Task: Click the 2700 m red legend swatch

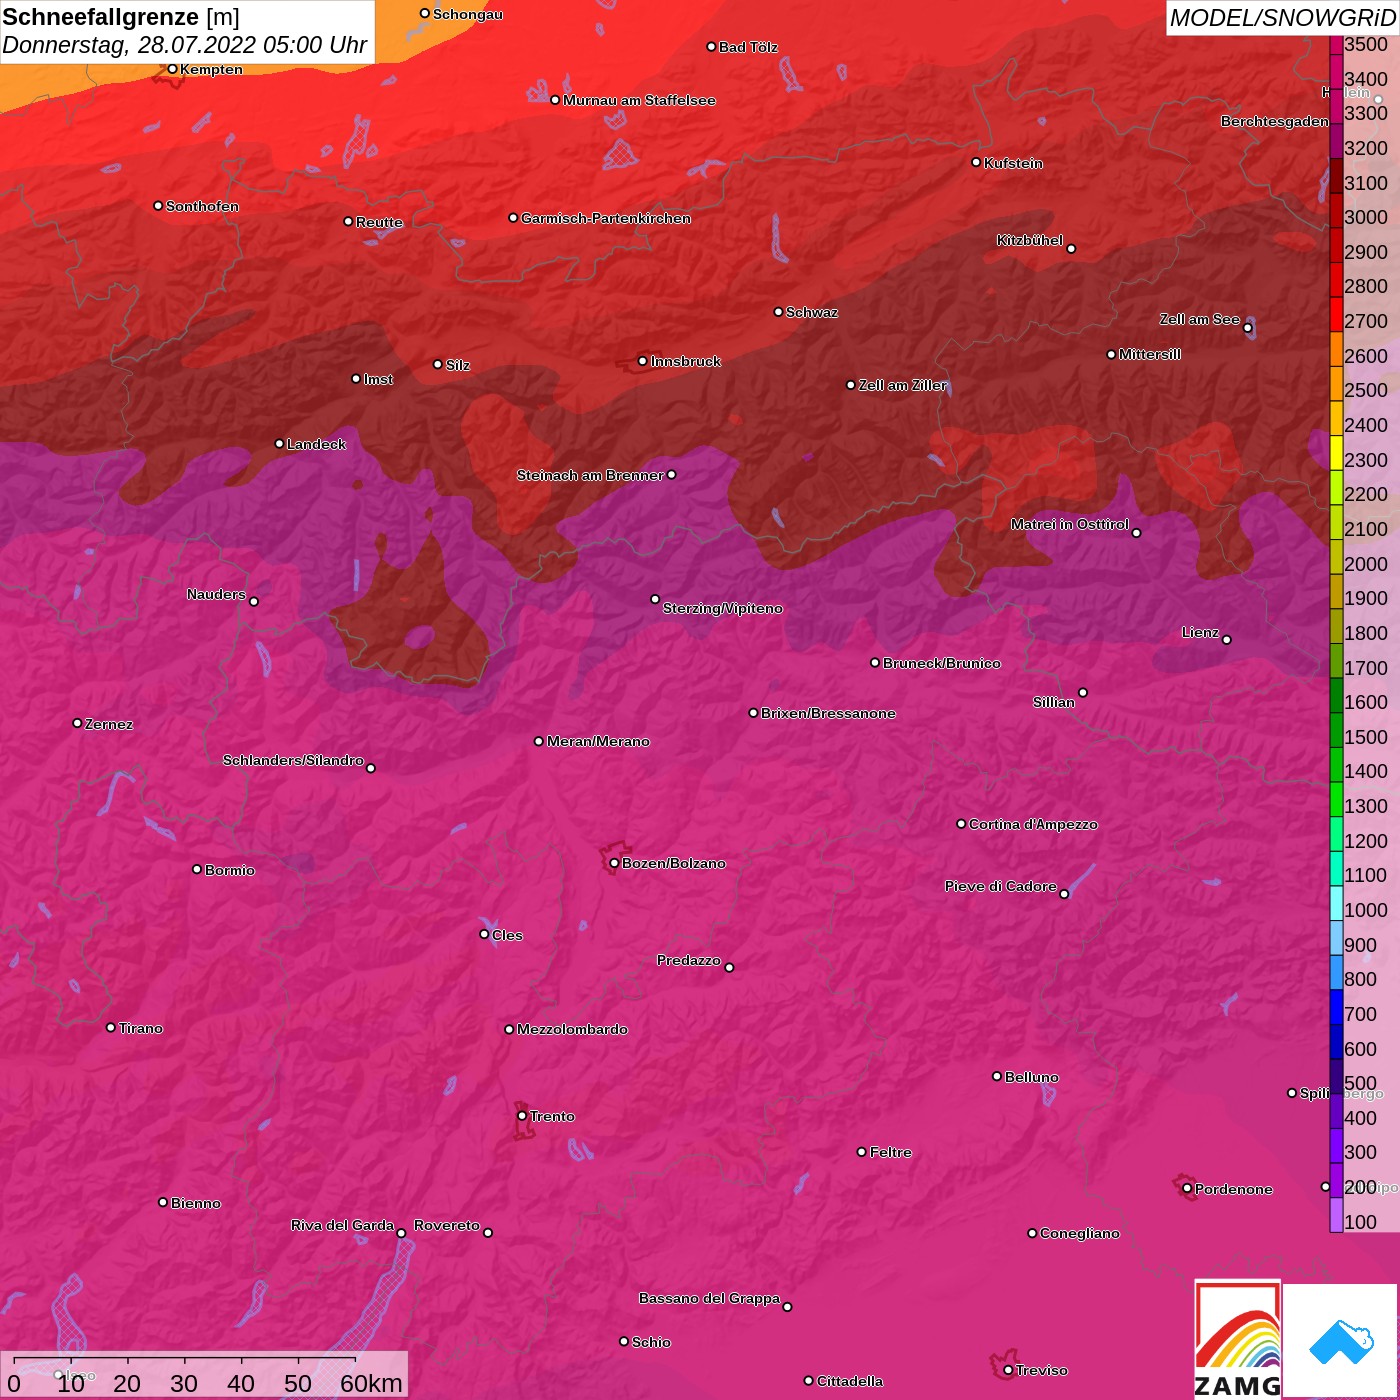Action: point(1336,314)
